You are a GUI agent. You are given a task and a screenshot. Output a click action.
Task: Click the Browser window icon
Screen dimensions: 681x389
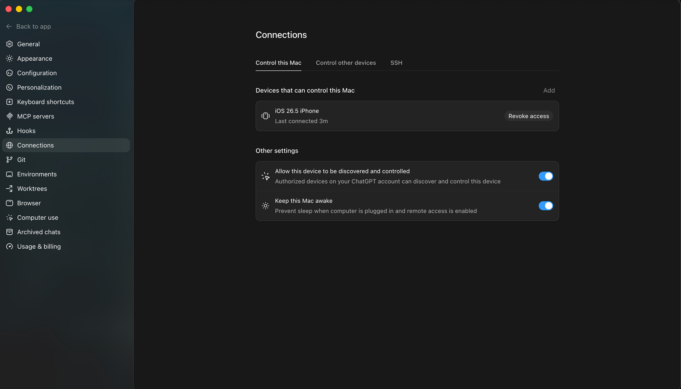coord(10,203)
